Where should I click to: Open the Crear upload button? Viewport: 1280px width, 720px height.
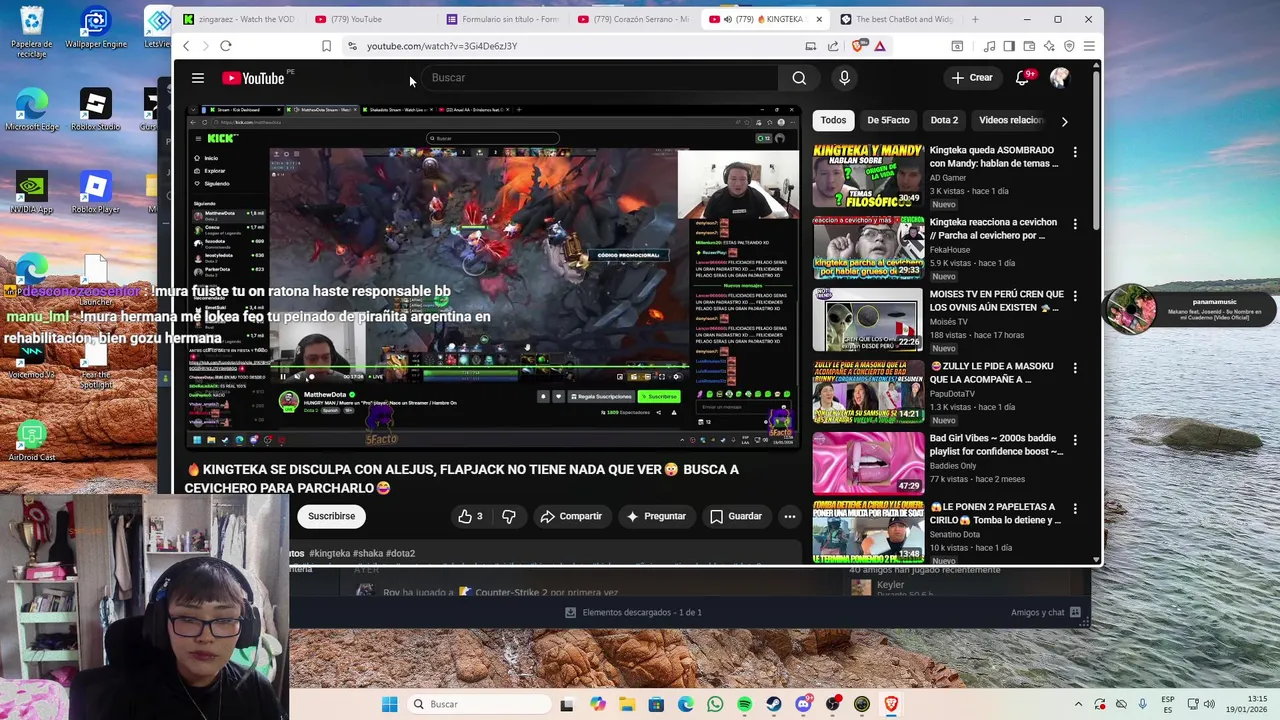point(972,78)
